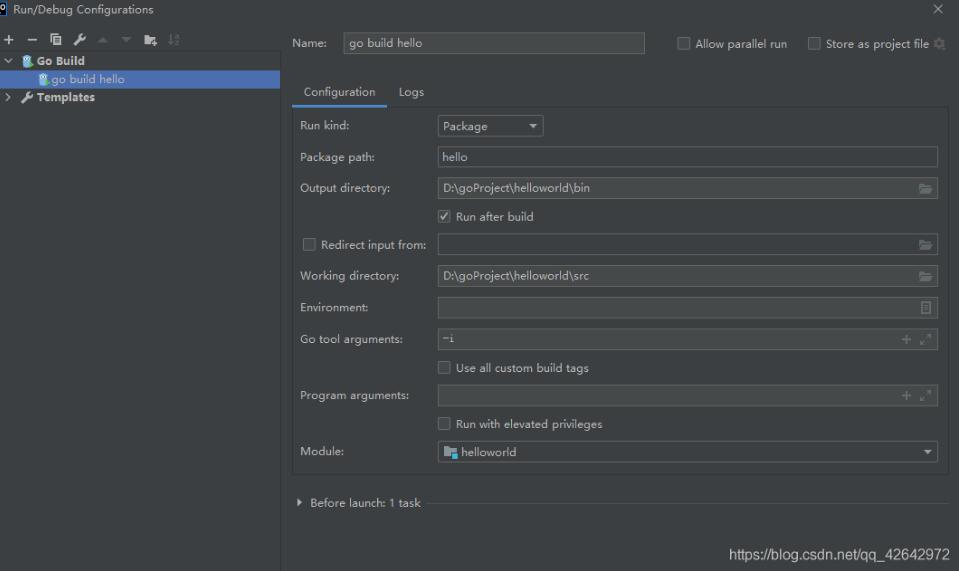The height and width of the screenshot is (571, 959).
Task: Uncheck the Run after build checkbox
Action: click(445, 216)
